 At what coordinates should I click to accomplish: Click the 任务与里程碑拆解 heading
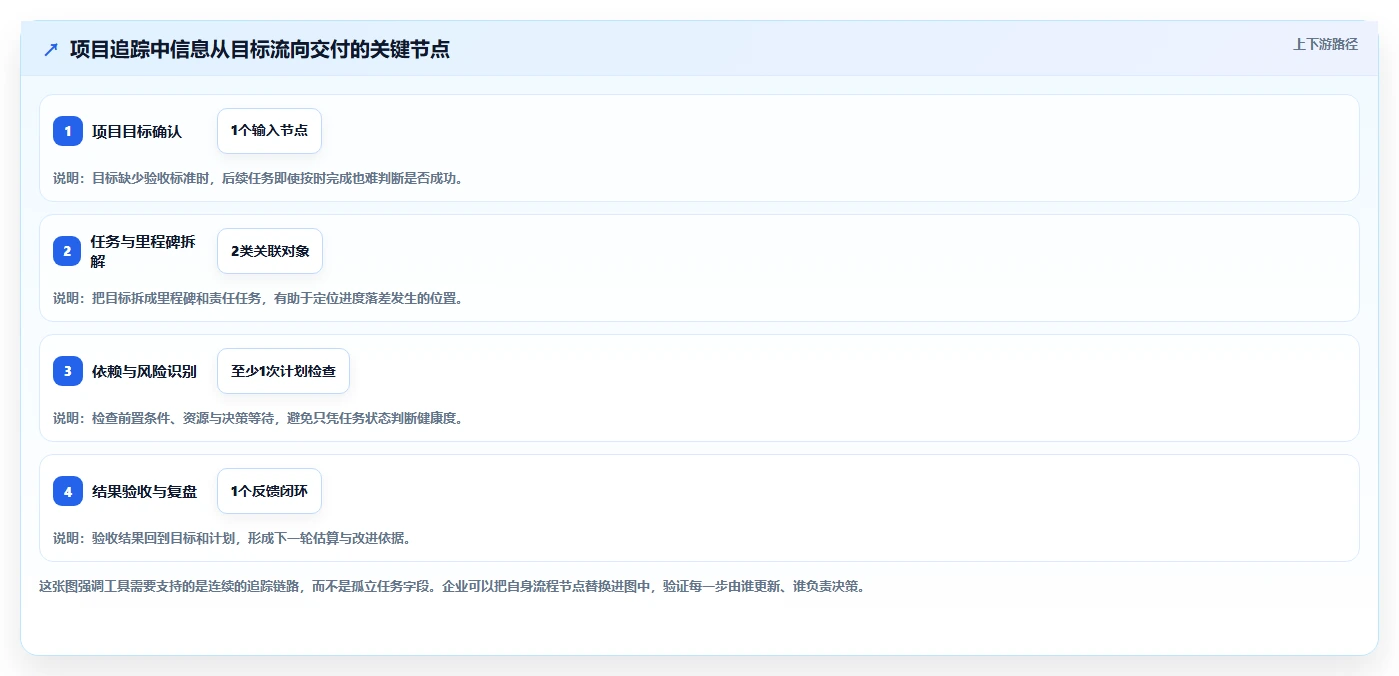[x=144, y=251]
